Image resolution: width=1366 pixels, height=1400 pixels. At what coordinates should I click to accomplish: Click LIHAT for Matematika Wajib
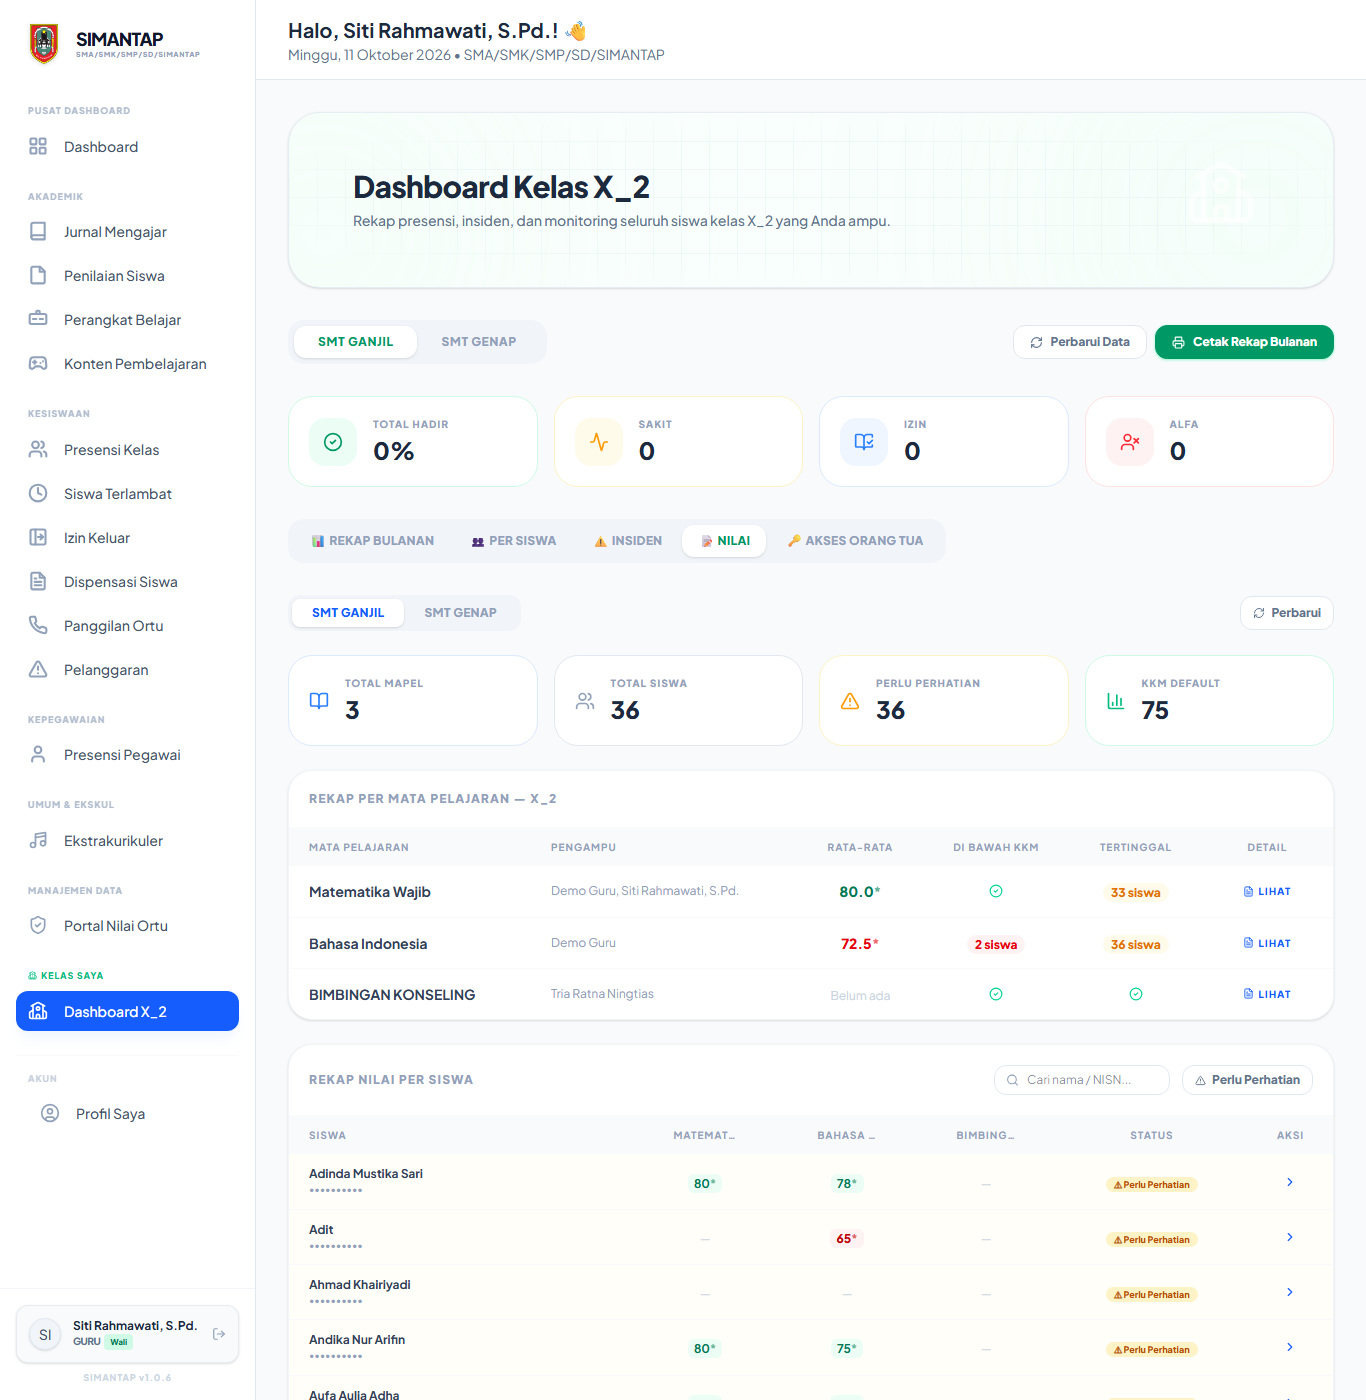coord(1267,891)
